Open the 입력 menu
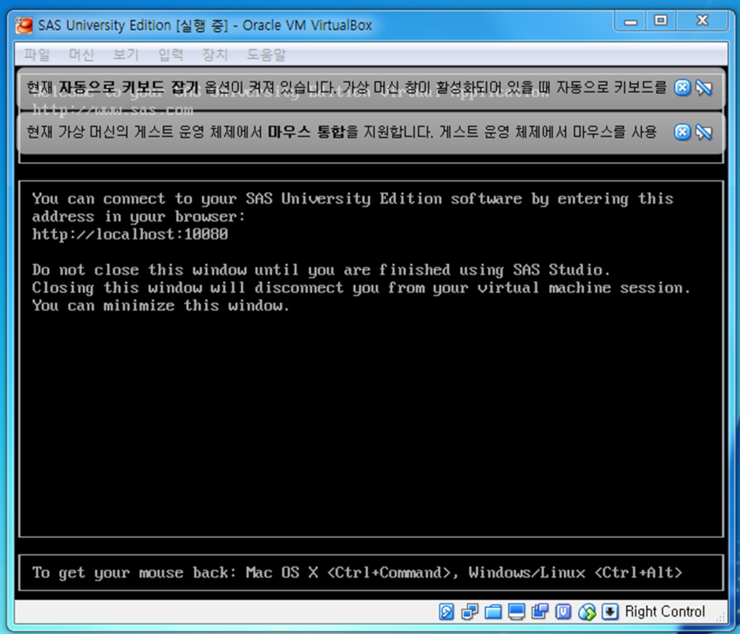This screenshot has width=740, height=634. click(x=170, y=55)
